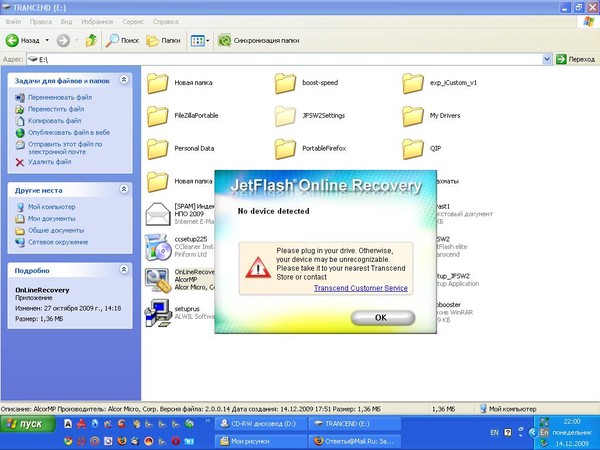Switch to CD-RW дисковод (D:) taskbar window
This screenshot has height=450, width=600.
click(x=261, y=424)
